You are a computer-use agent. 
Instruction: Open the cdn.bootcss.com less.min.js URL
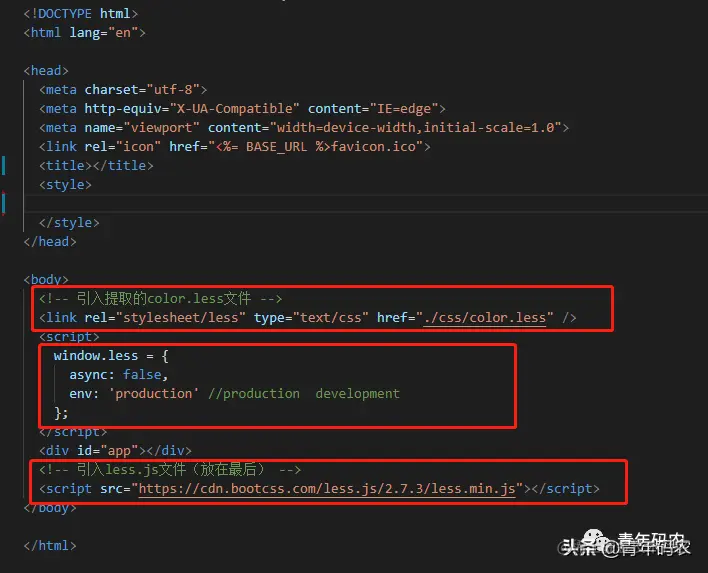click(x=327, y=489)
